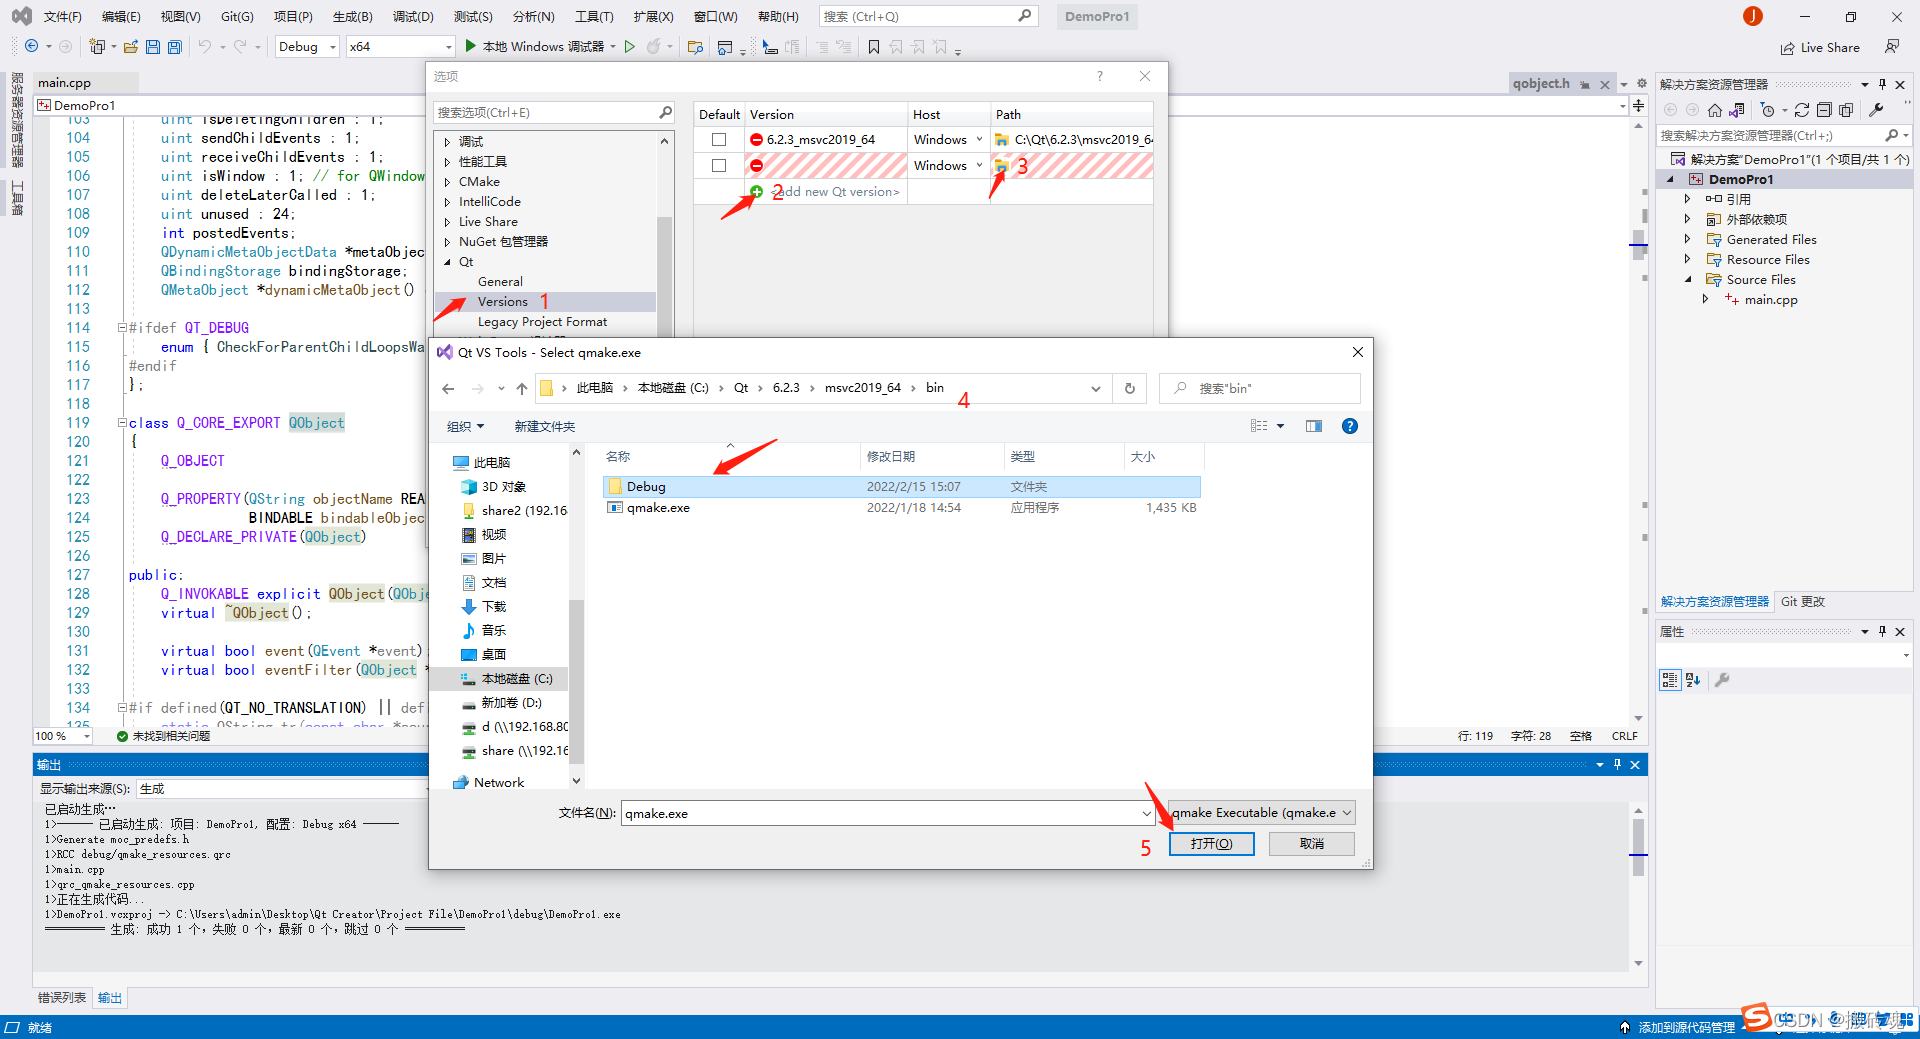Open the 组织 (Organize) dropdown in file dialog

pos(465,427)
